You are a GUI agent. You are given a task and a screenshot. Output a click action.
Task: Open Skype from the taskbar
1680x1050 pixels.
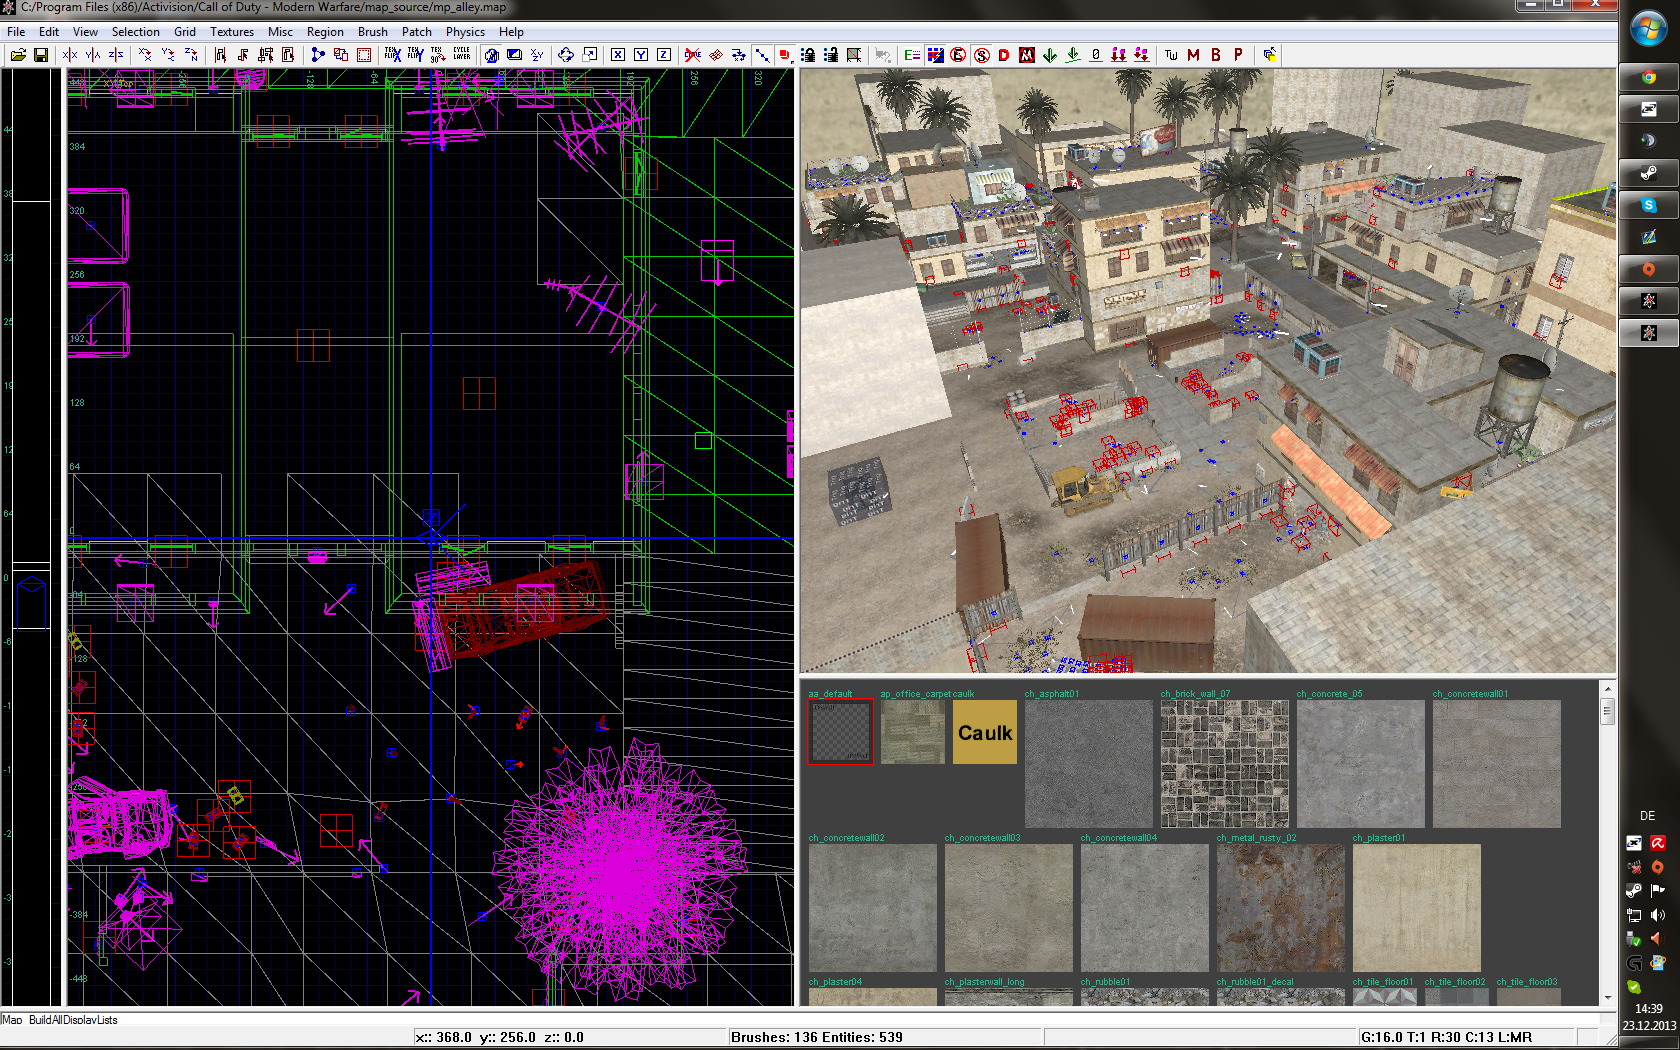[x=1648, y=205]
